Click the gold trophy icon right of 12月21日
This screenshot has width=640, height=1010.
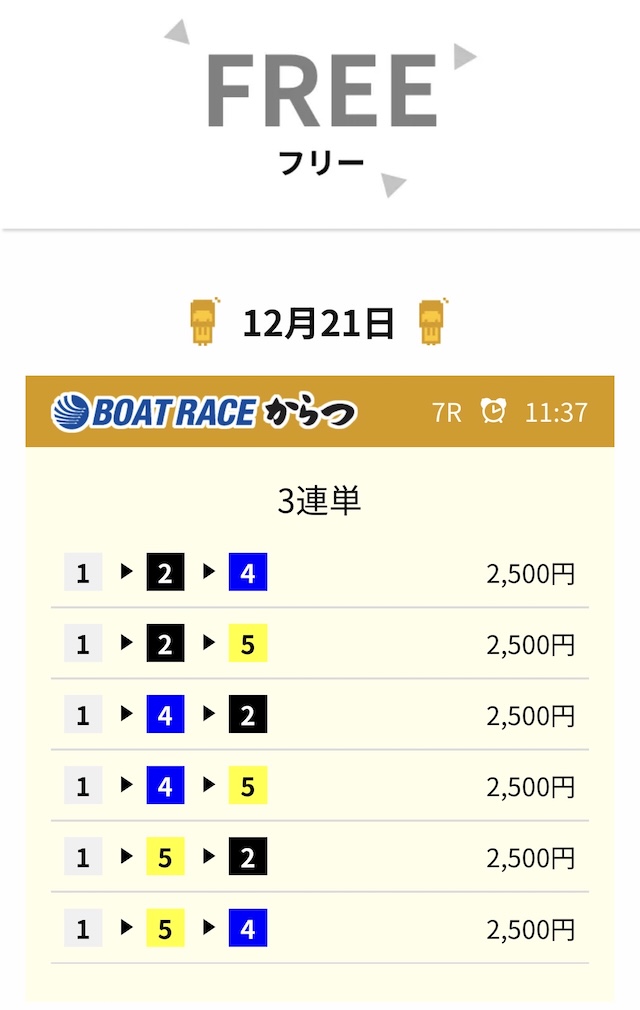click(x=434, y=322)
